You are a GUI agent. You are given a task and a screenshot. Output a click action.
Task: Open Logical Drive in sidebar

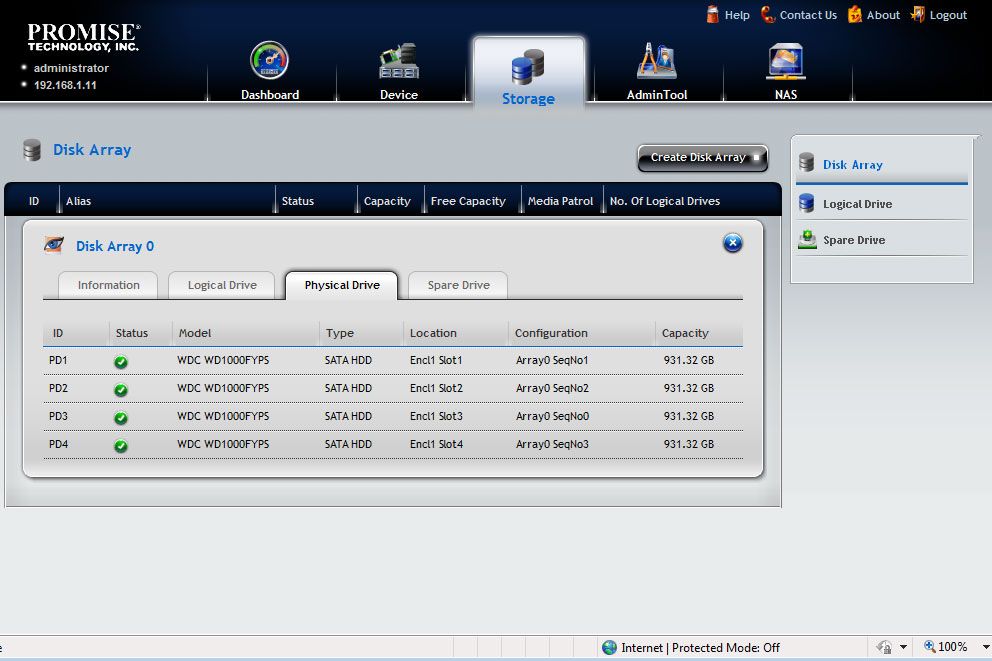tap(857, 204)
